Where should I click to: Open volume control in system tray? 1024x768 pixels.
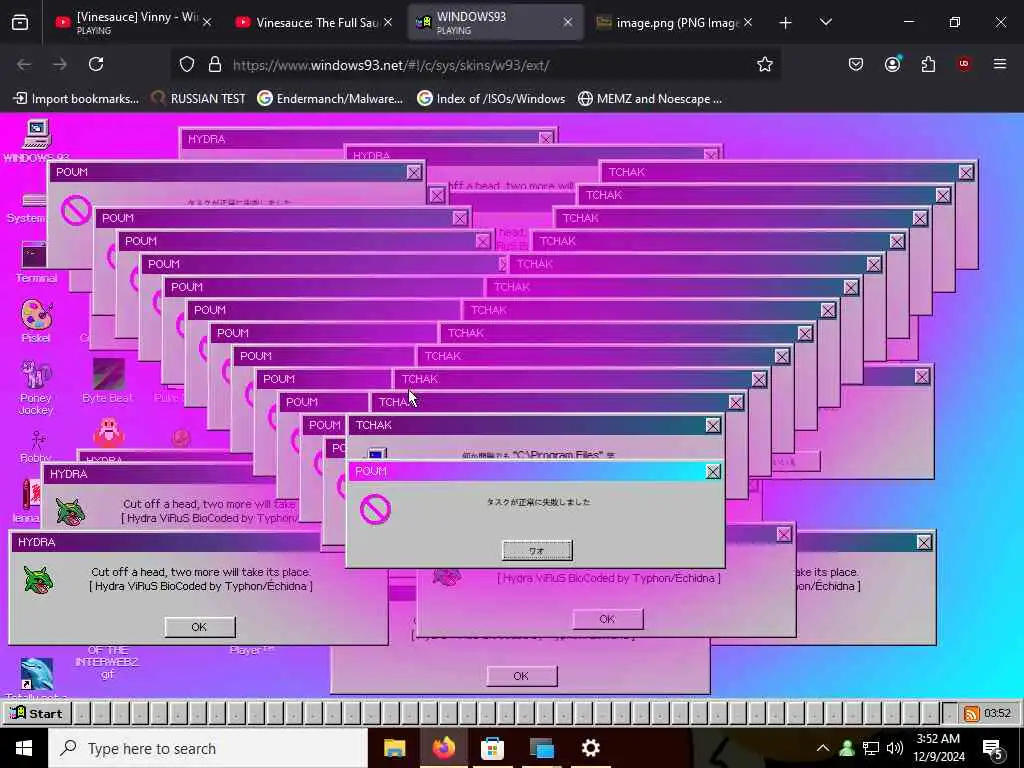tap(895, 748)
